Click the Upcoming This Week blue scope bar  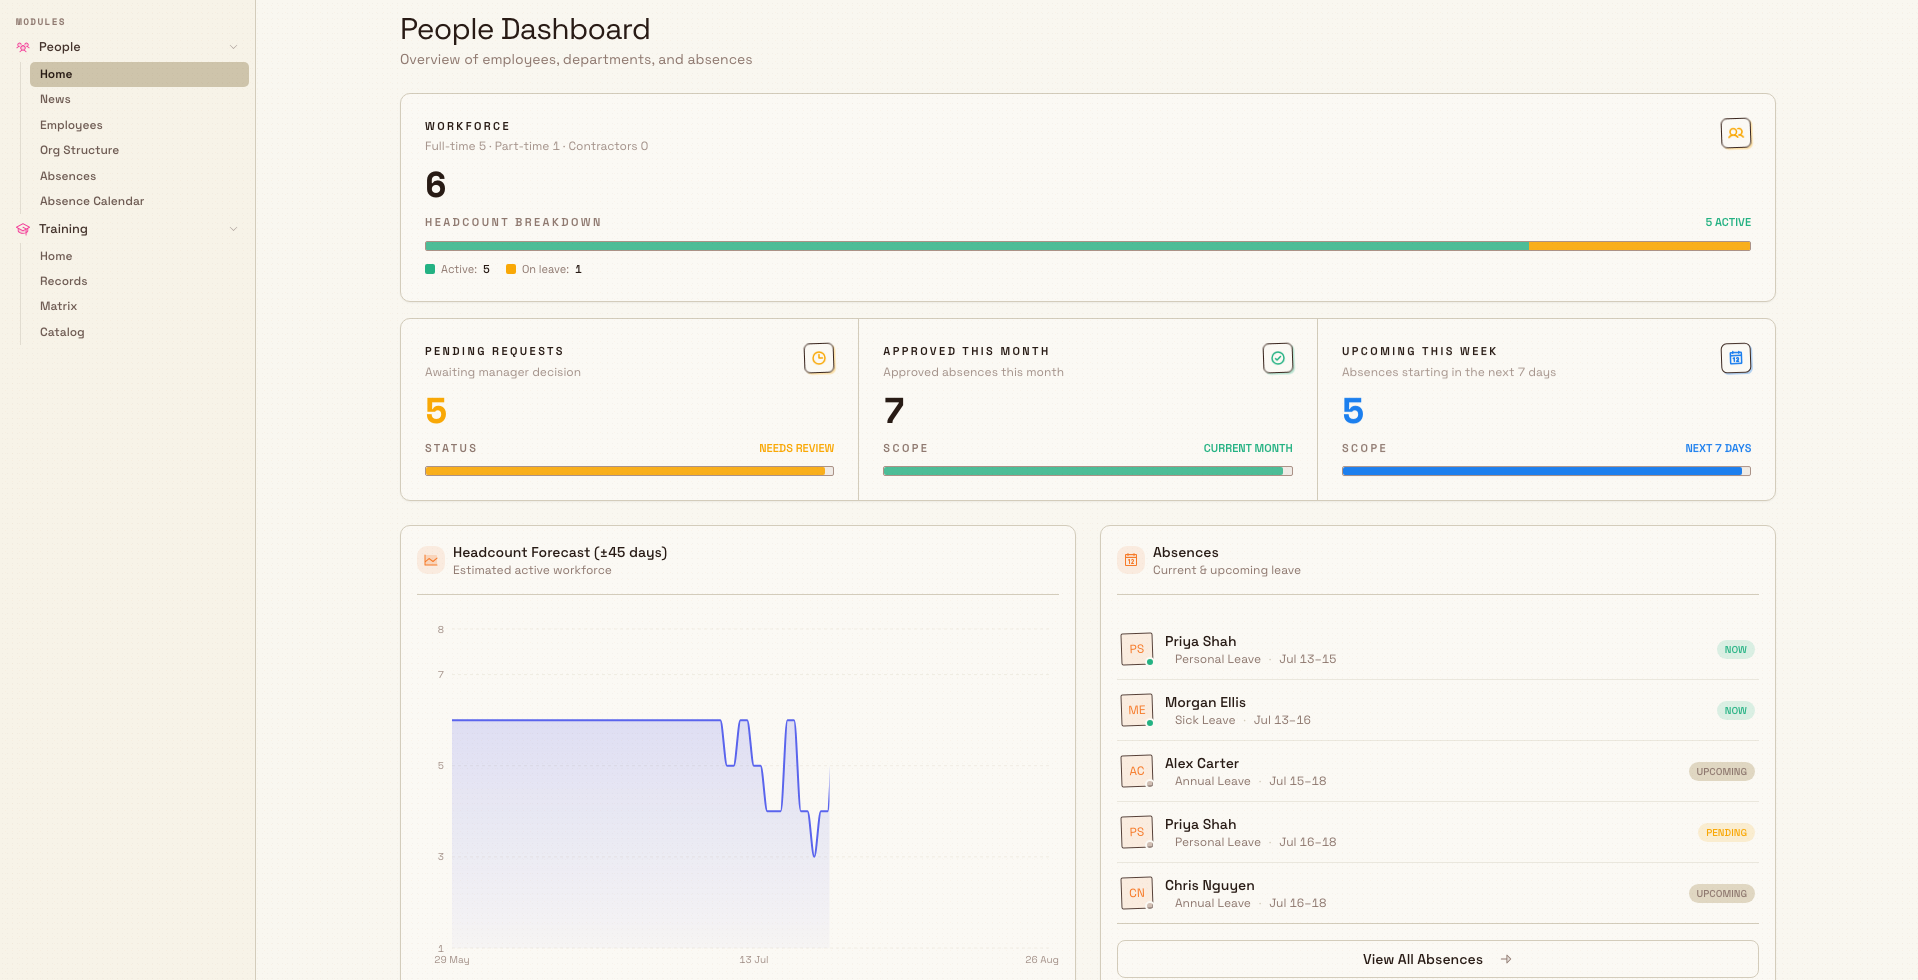click(x=1546, y=471)
